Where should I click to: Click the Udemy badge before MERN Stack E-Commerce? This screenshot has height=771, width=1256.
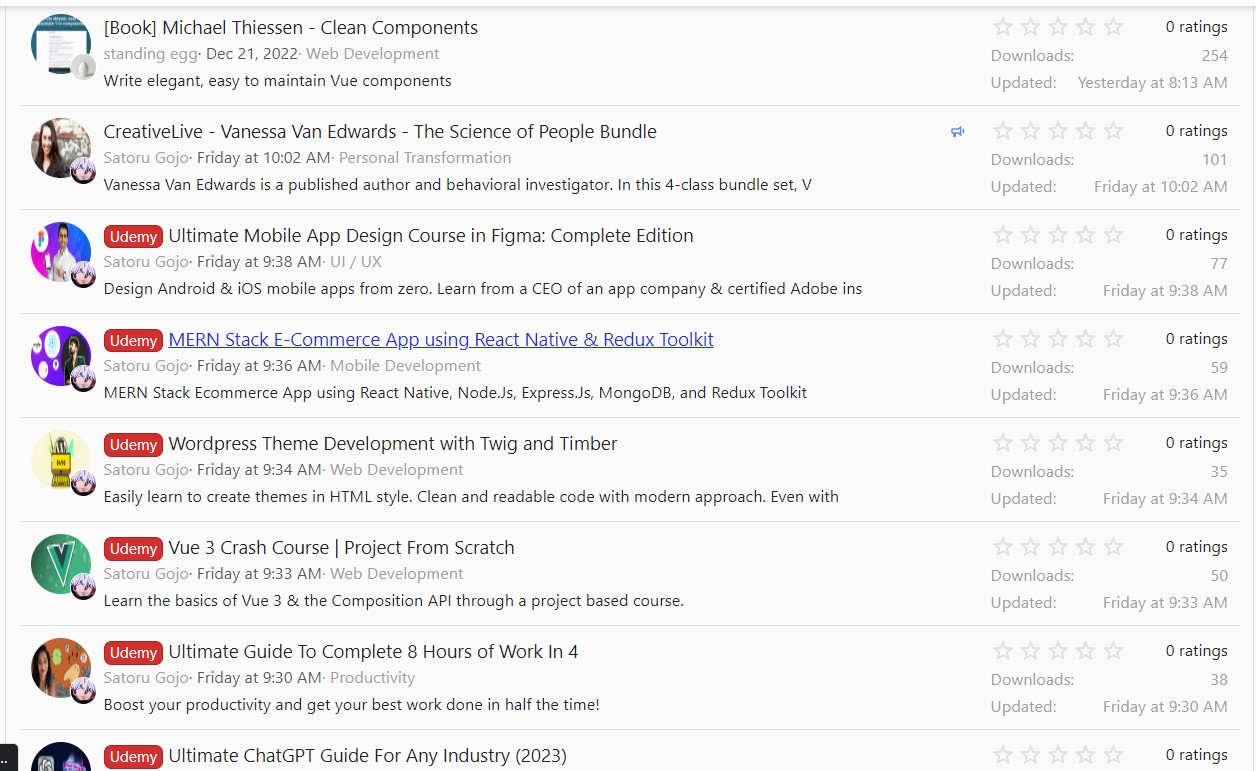(133, 341)
